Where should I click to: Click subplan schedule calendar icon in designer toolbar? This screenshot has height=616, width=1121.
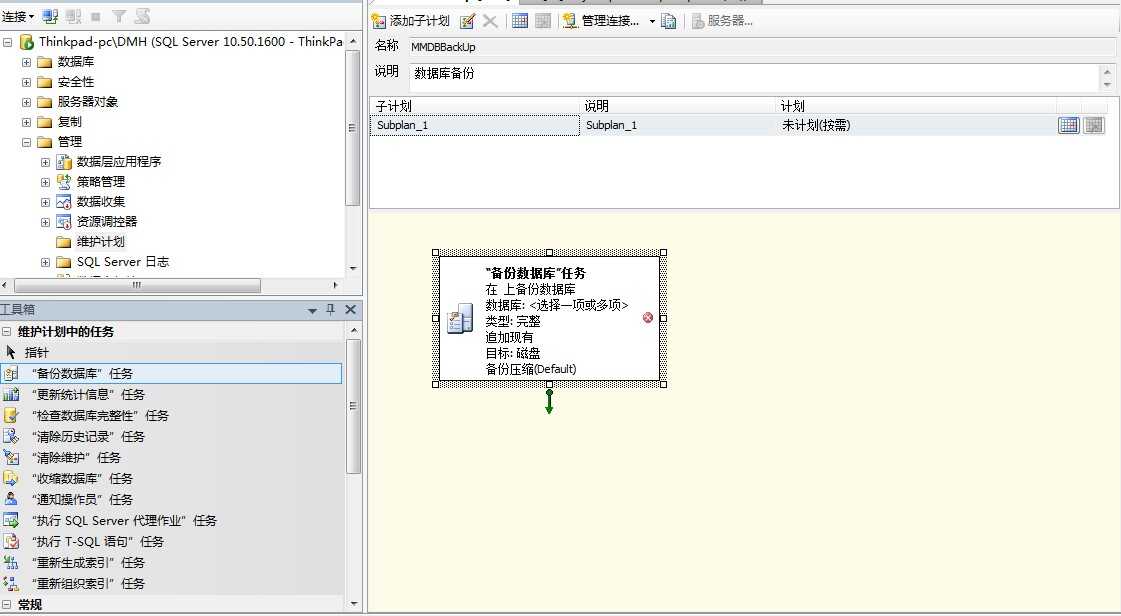[x=520, y=21]
